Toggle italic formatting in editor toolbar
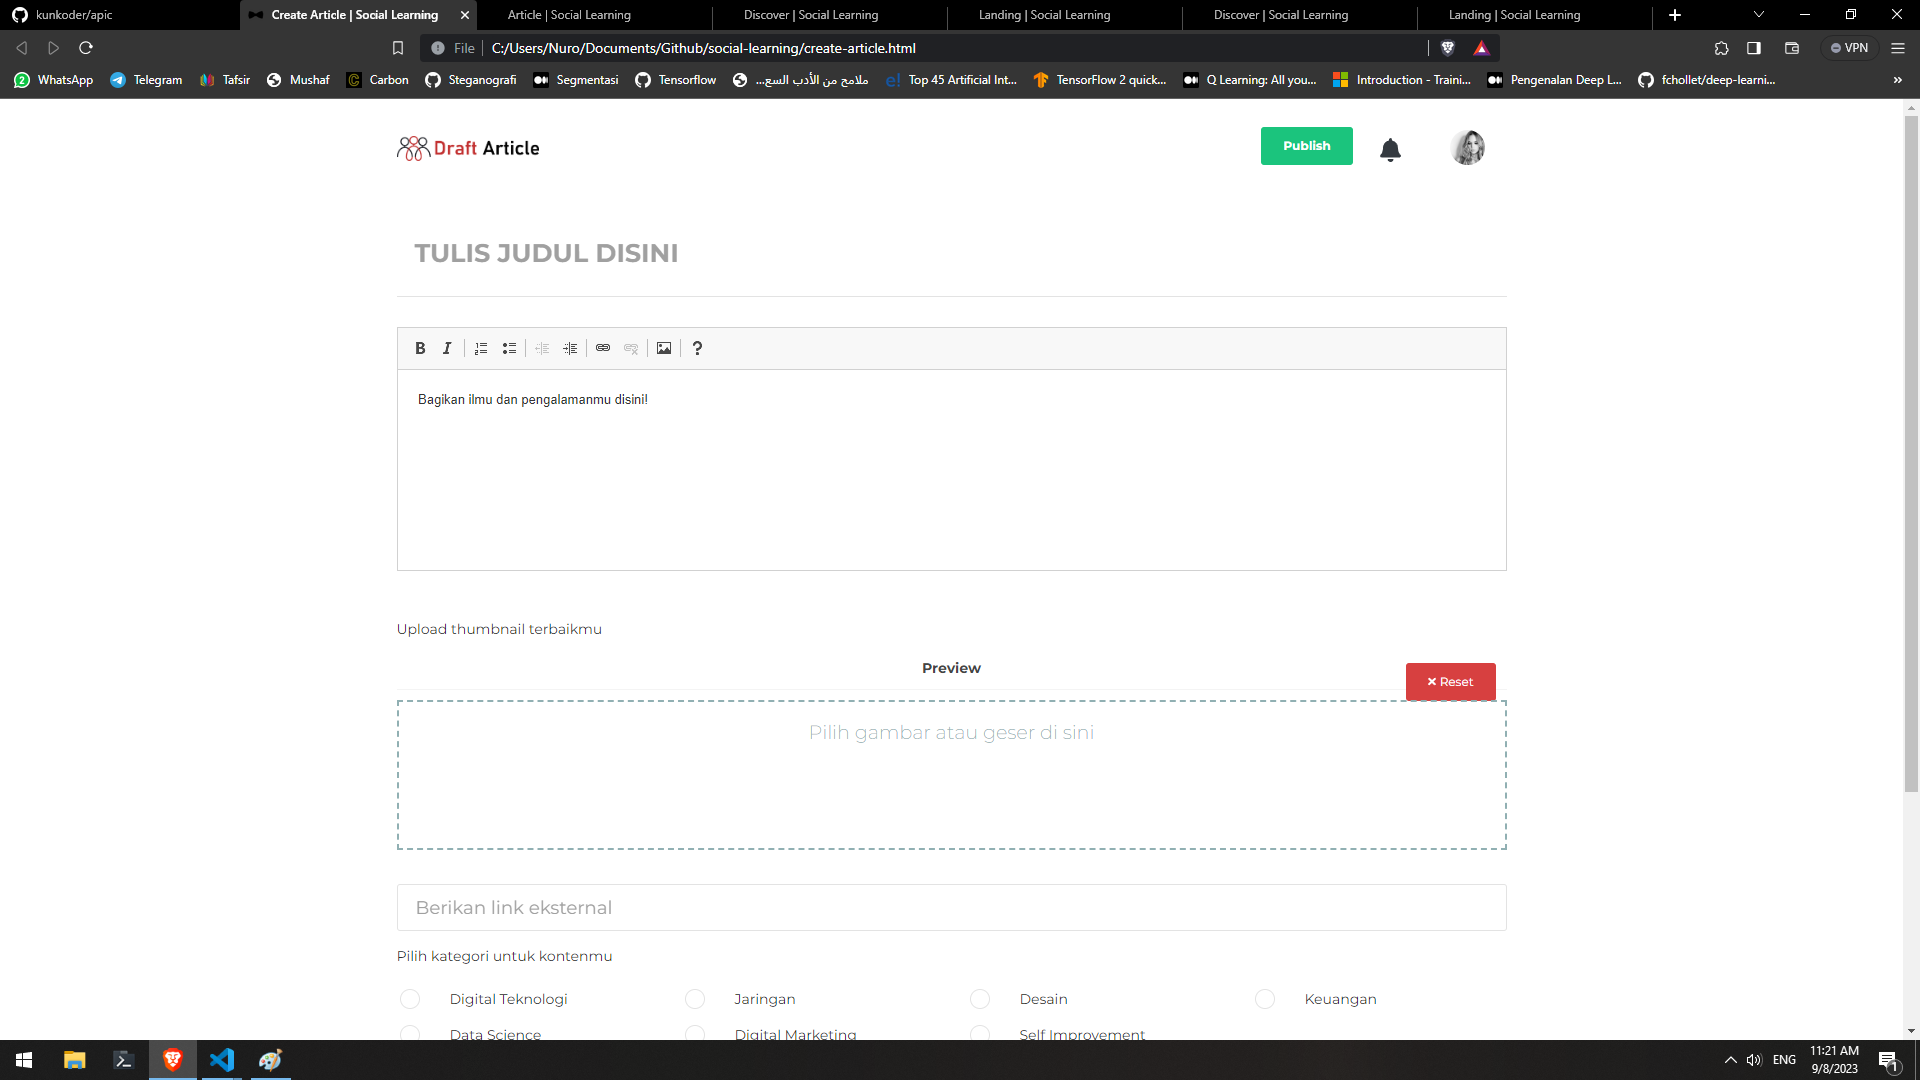This screenshot has width=1920, height=1080. point(447,348)
